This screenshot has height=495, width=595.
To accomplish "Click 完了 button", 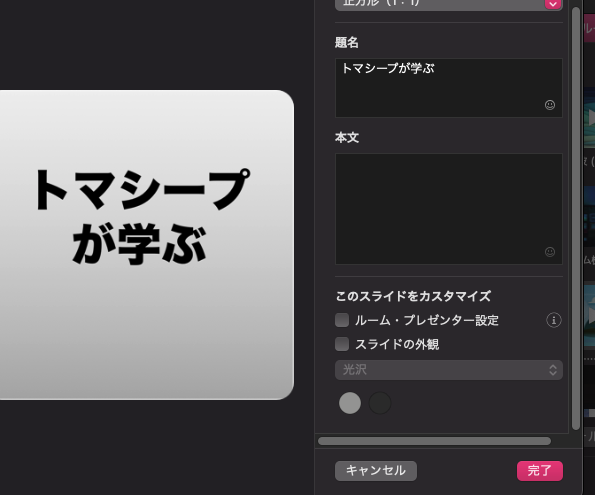I will click(x=540, y=471).
